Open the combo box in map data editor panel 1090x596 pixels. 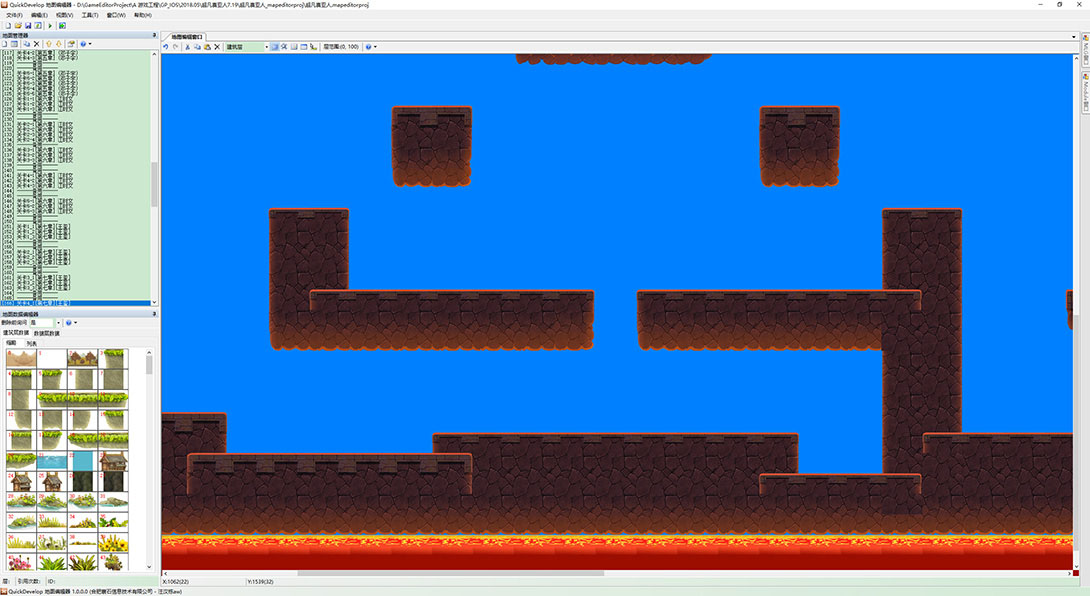[46, 323]
